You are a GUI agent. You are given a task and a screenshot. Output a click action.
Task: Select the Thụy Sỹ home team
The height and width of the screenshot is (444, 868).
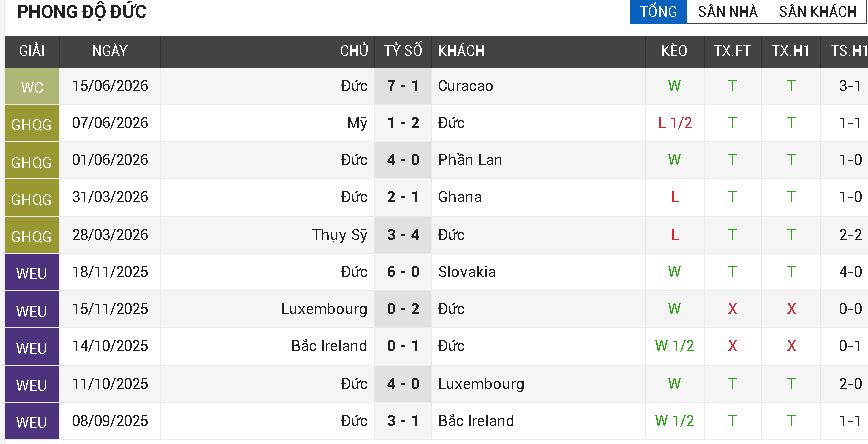[339, 235]
